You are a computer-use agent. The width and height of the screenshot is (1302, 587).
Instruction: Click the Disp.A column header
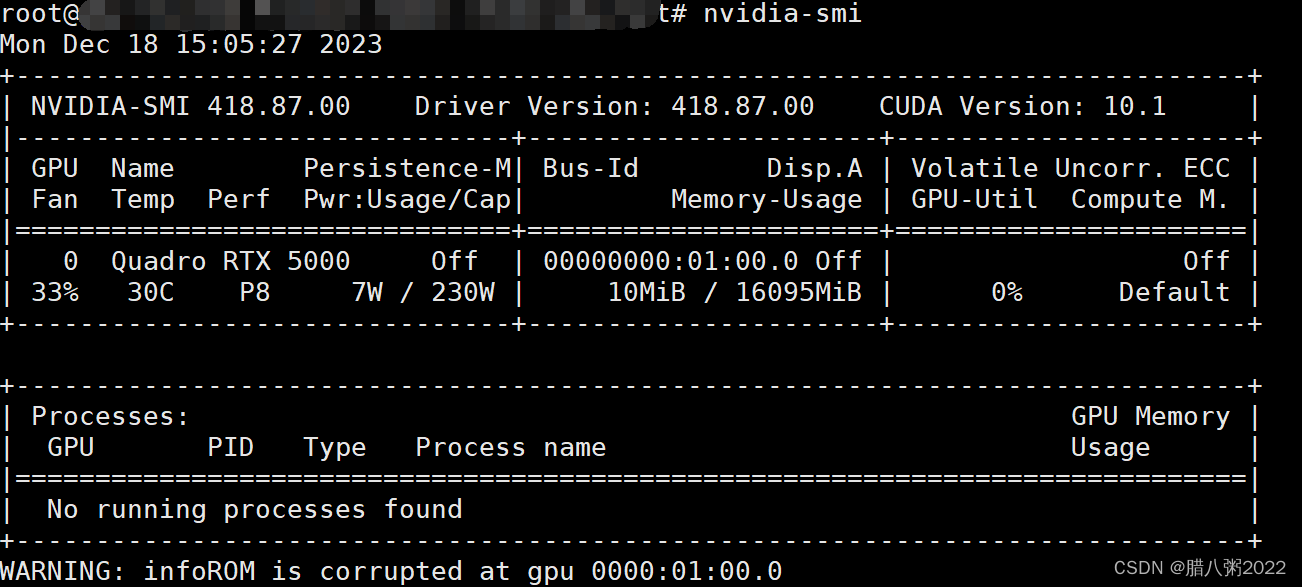point(815,168)
